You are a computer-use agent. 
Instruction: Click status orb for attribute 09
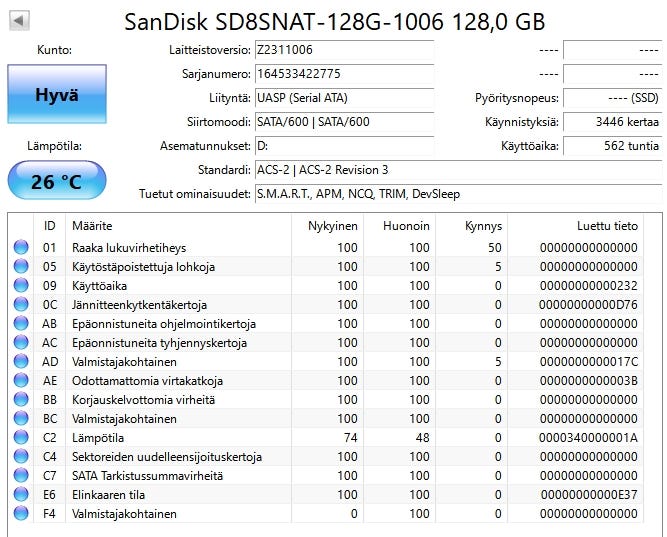[x=21, y=285]
